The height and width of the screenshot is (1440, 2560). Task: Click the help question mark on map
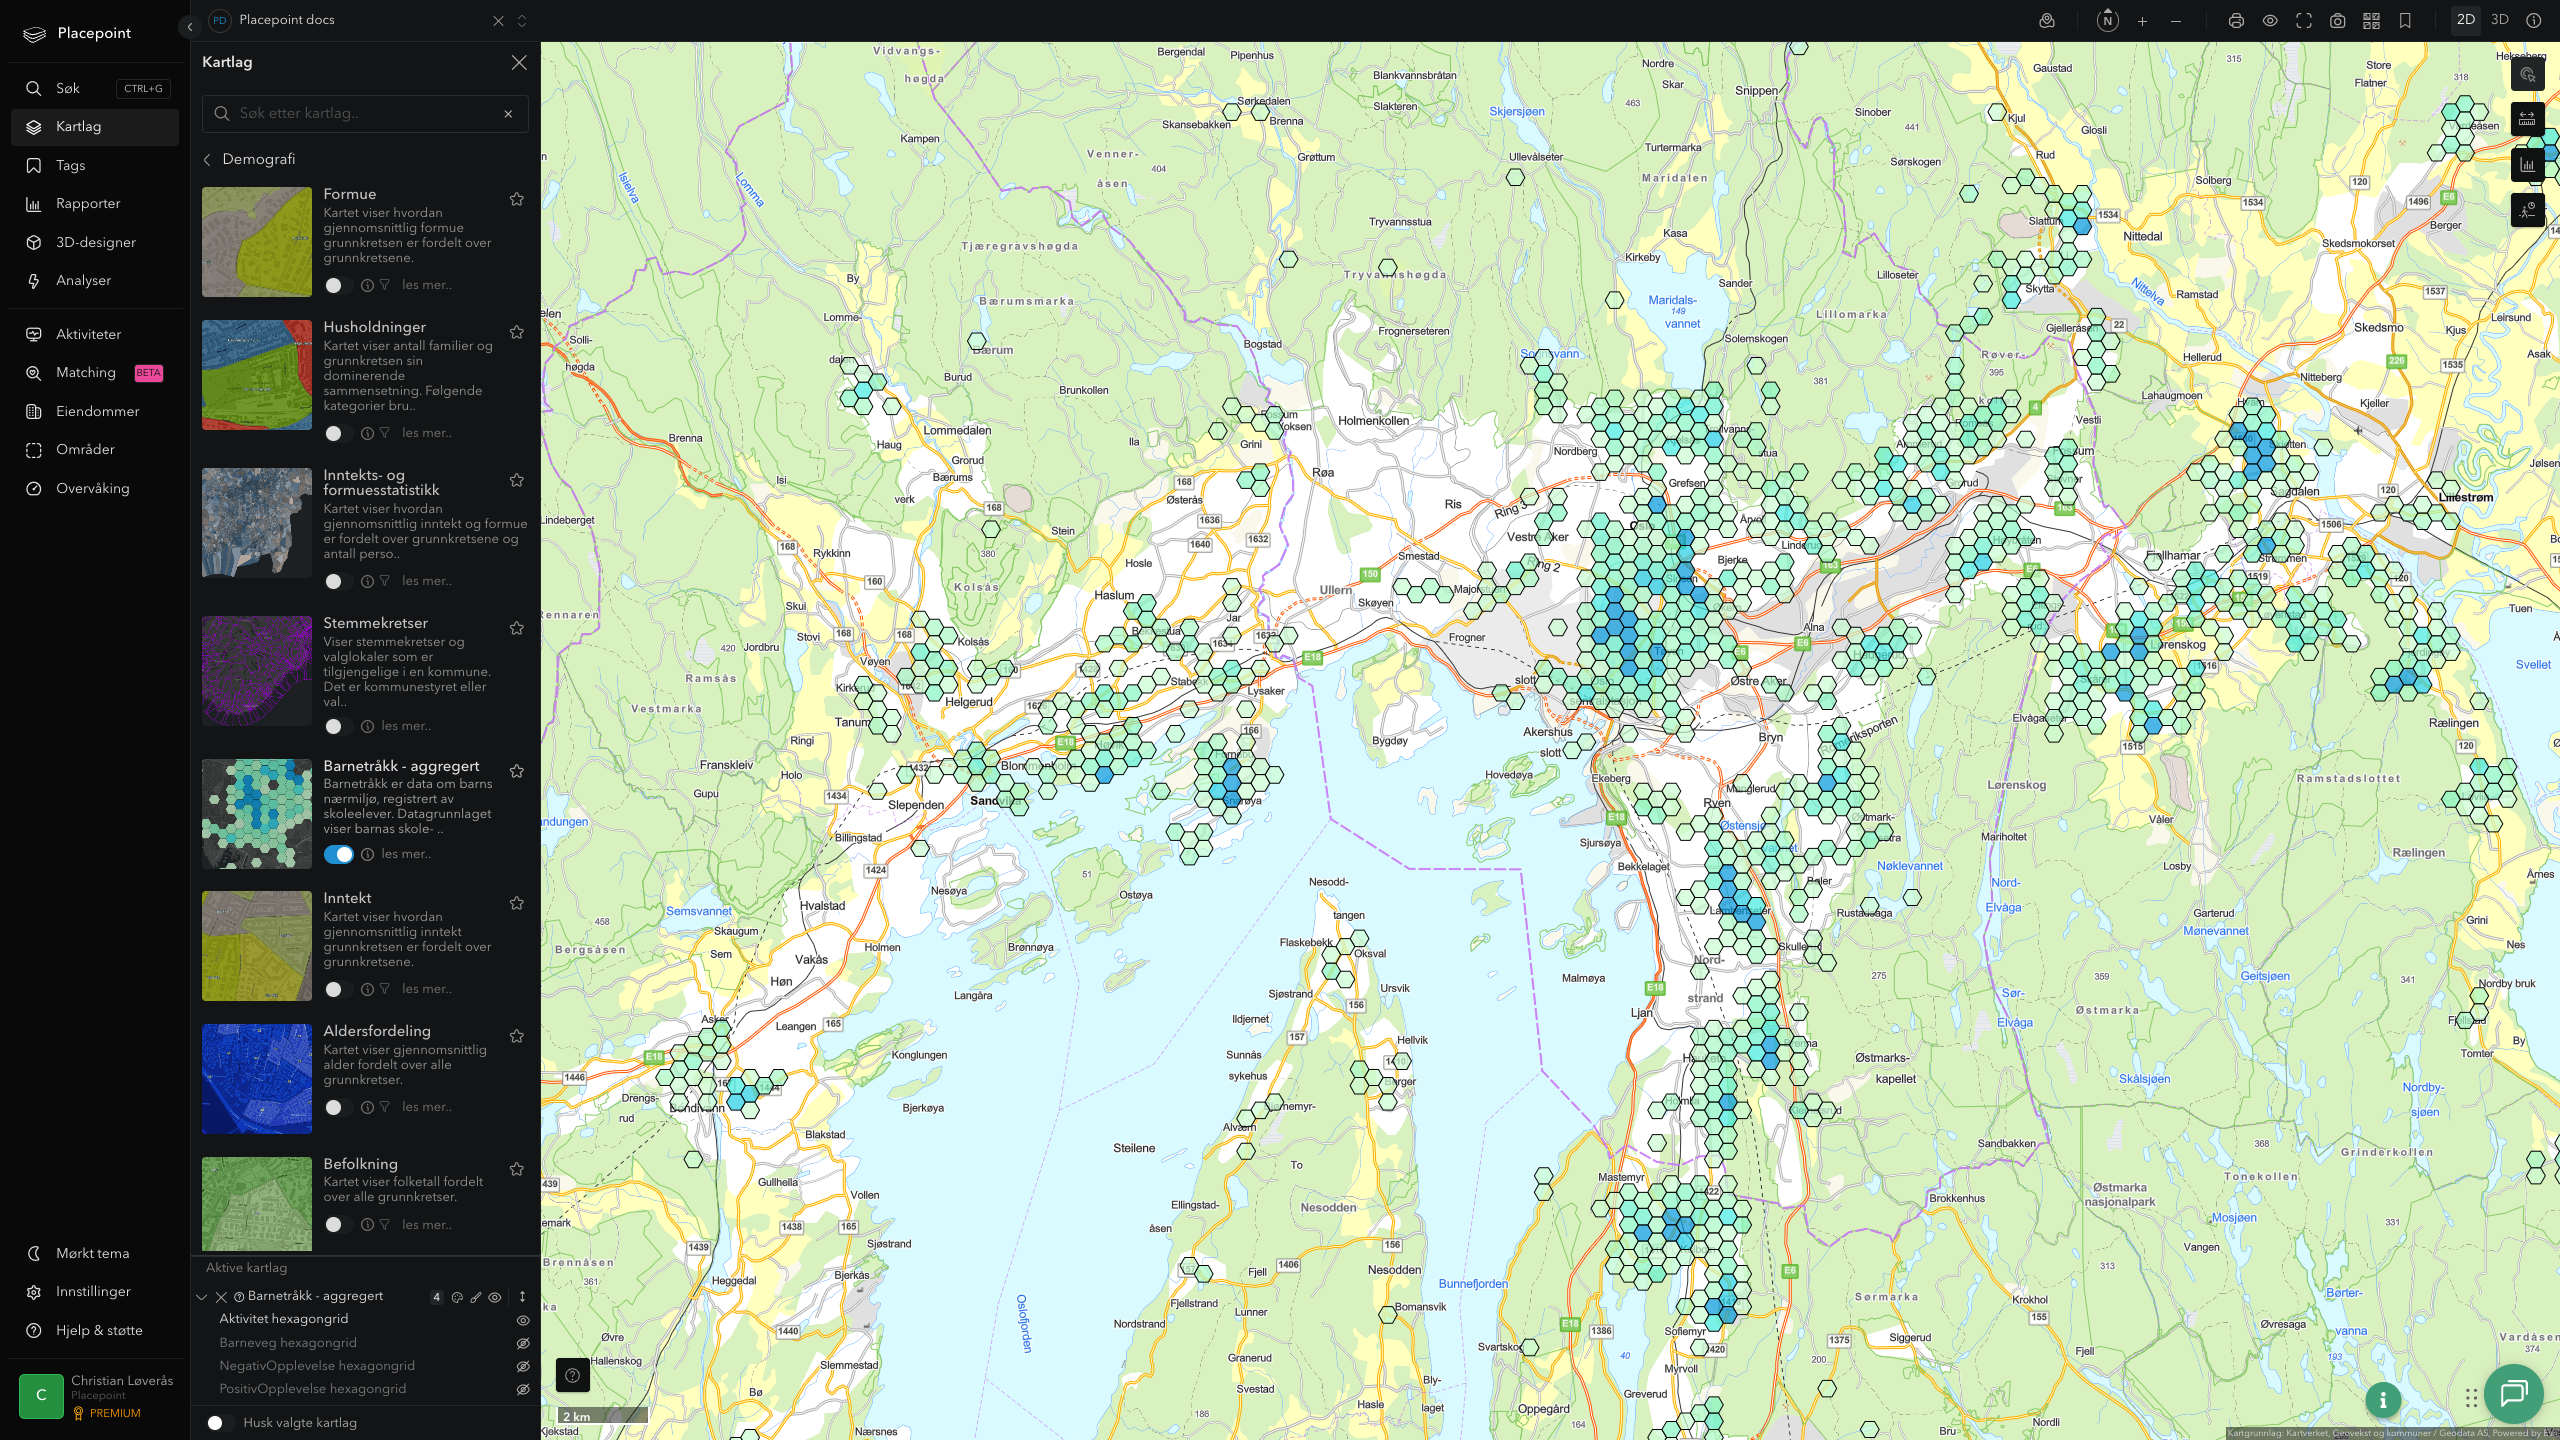(572, 1375)
